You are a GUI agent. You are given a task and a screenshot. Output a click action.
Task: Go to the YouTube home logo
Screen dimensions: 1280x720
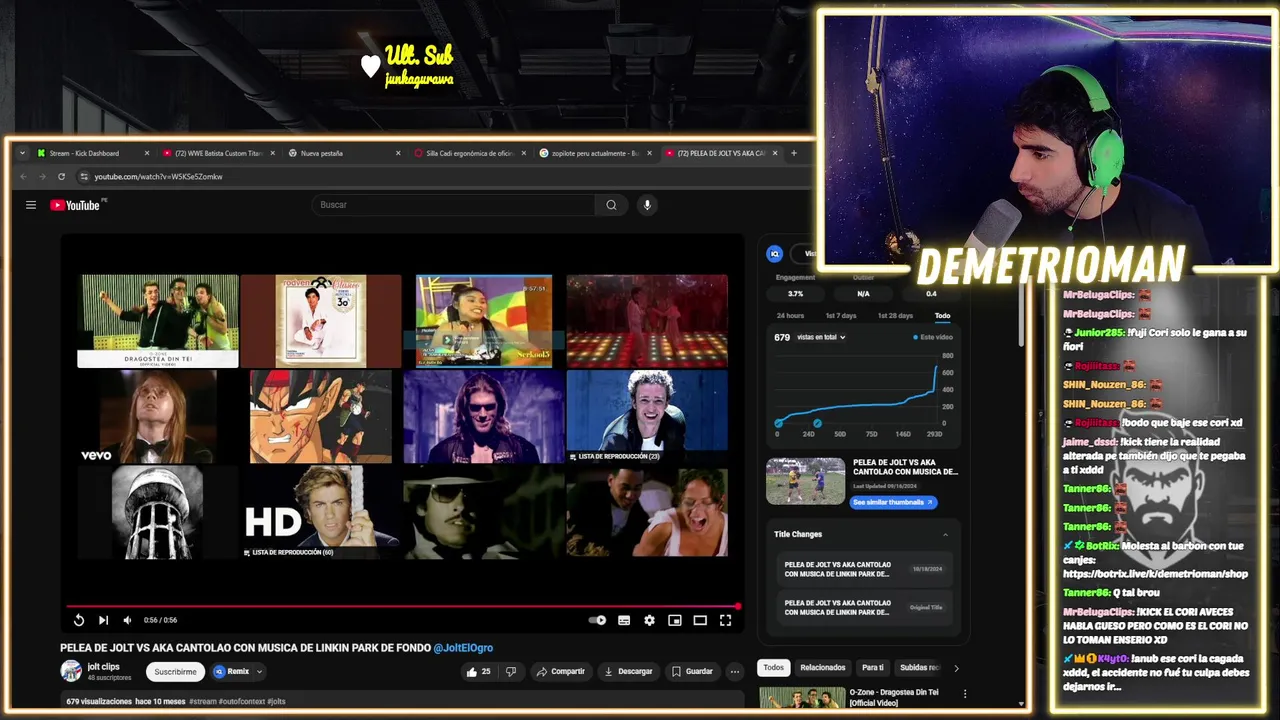tap(76, 205)
